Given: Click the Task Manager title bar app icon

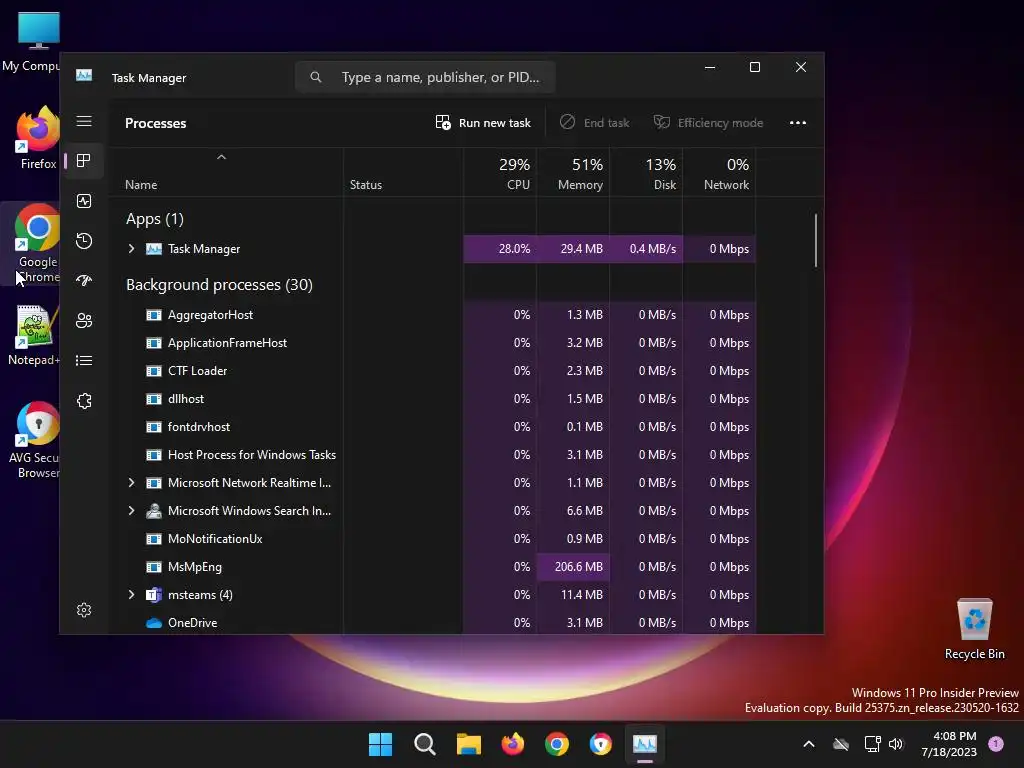Looking at the screenshot, I should pyautogui.click(x=84, y=76).
